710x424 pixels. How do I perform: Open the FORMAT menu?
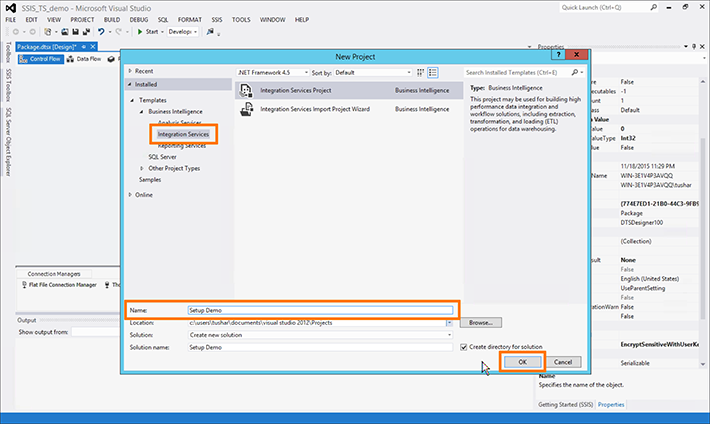click(189, 20)
